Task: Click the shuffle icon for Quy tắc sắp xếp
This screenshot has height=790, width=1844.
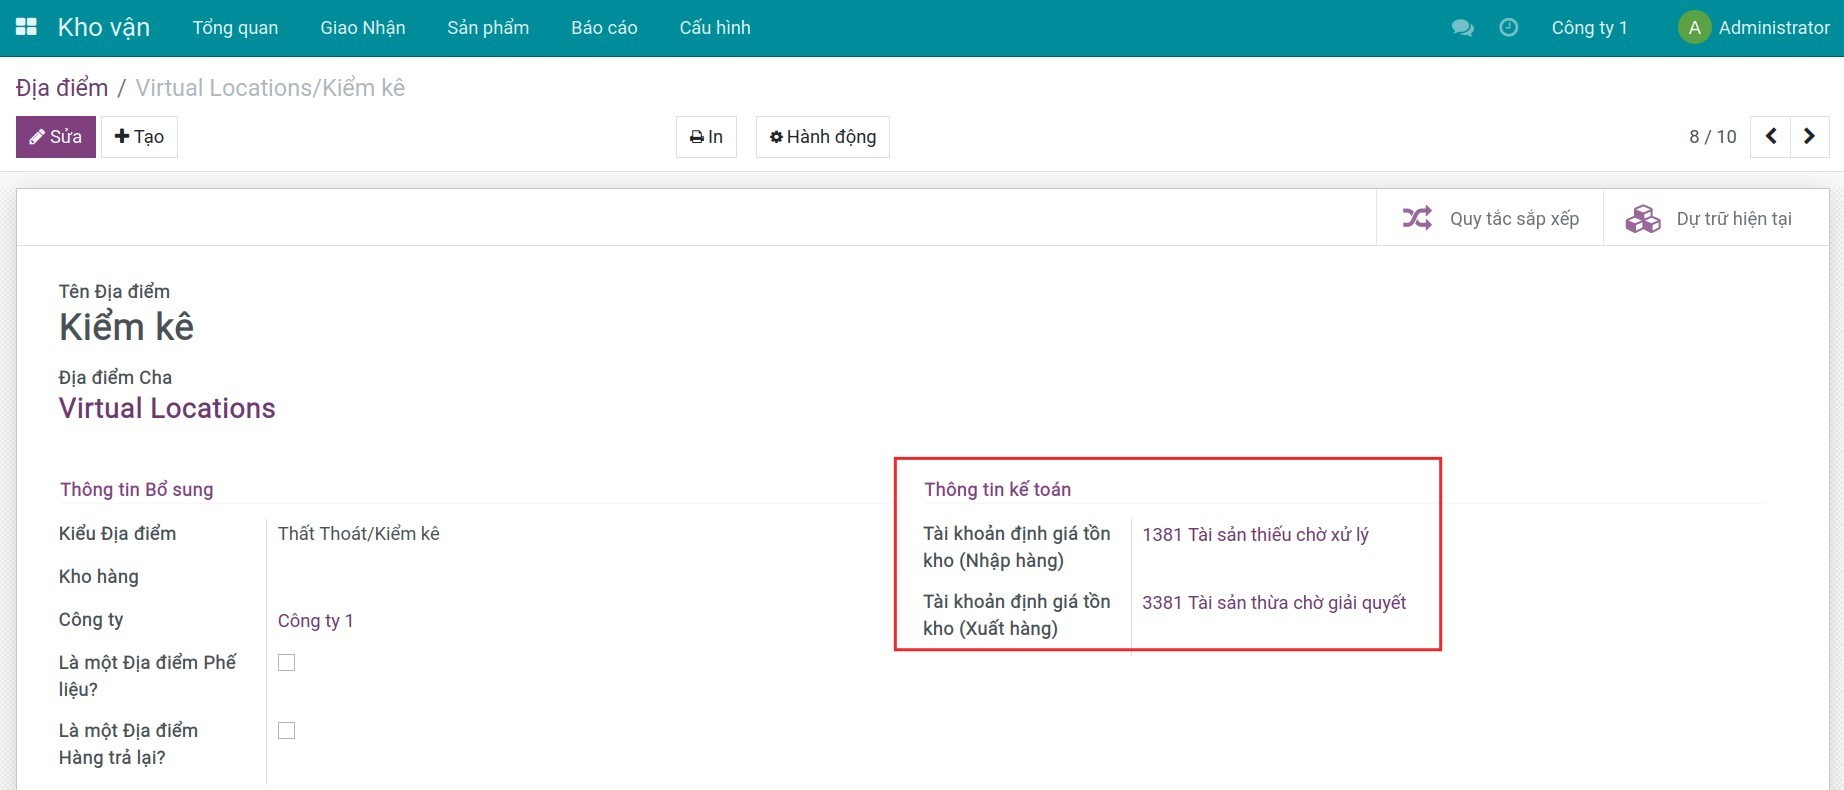Action: [x=1417, y=218]
